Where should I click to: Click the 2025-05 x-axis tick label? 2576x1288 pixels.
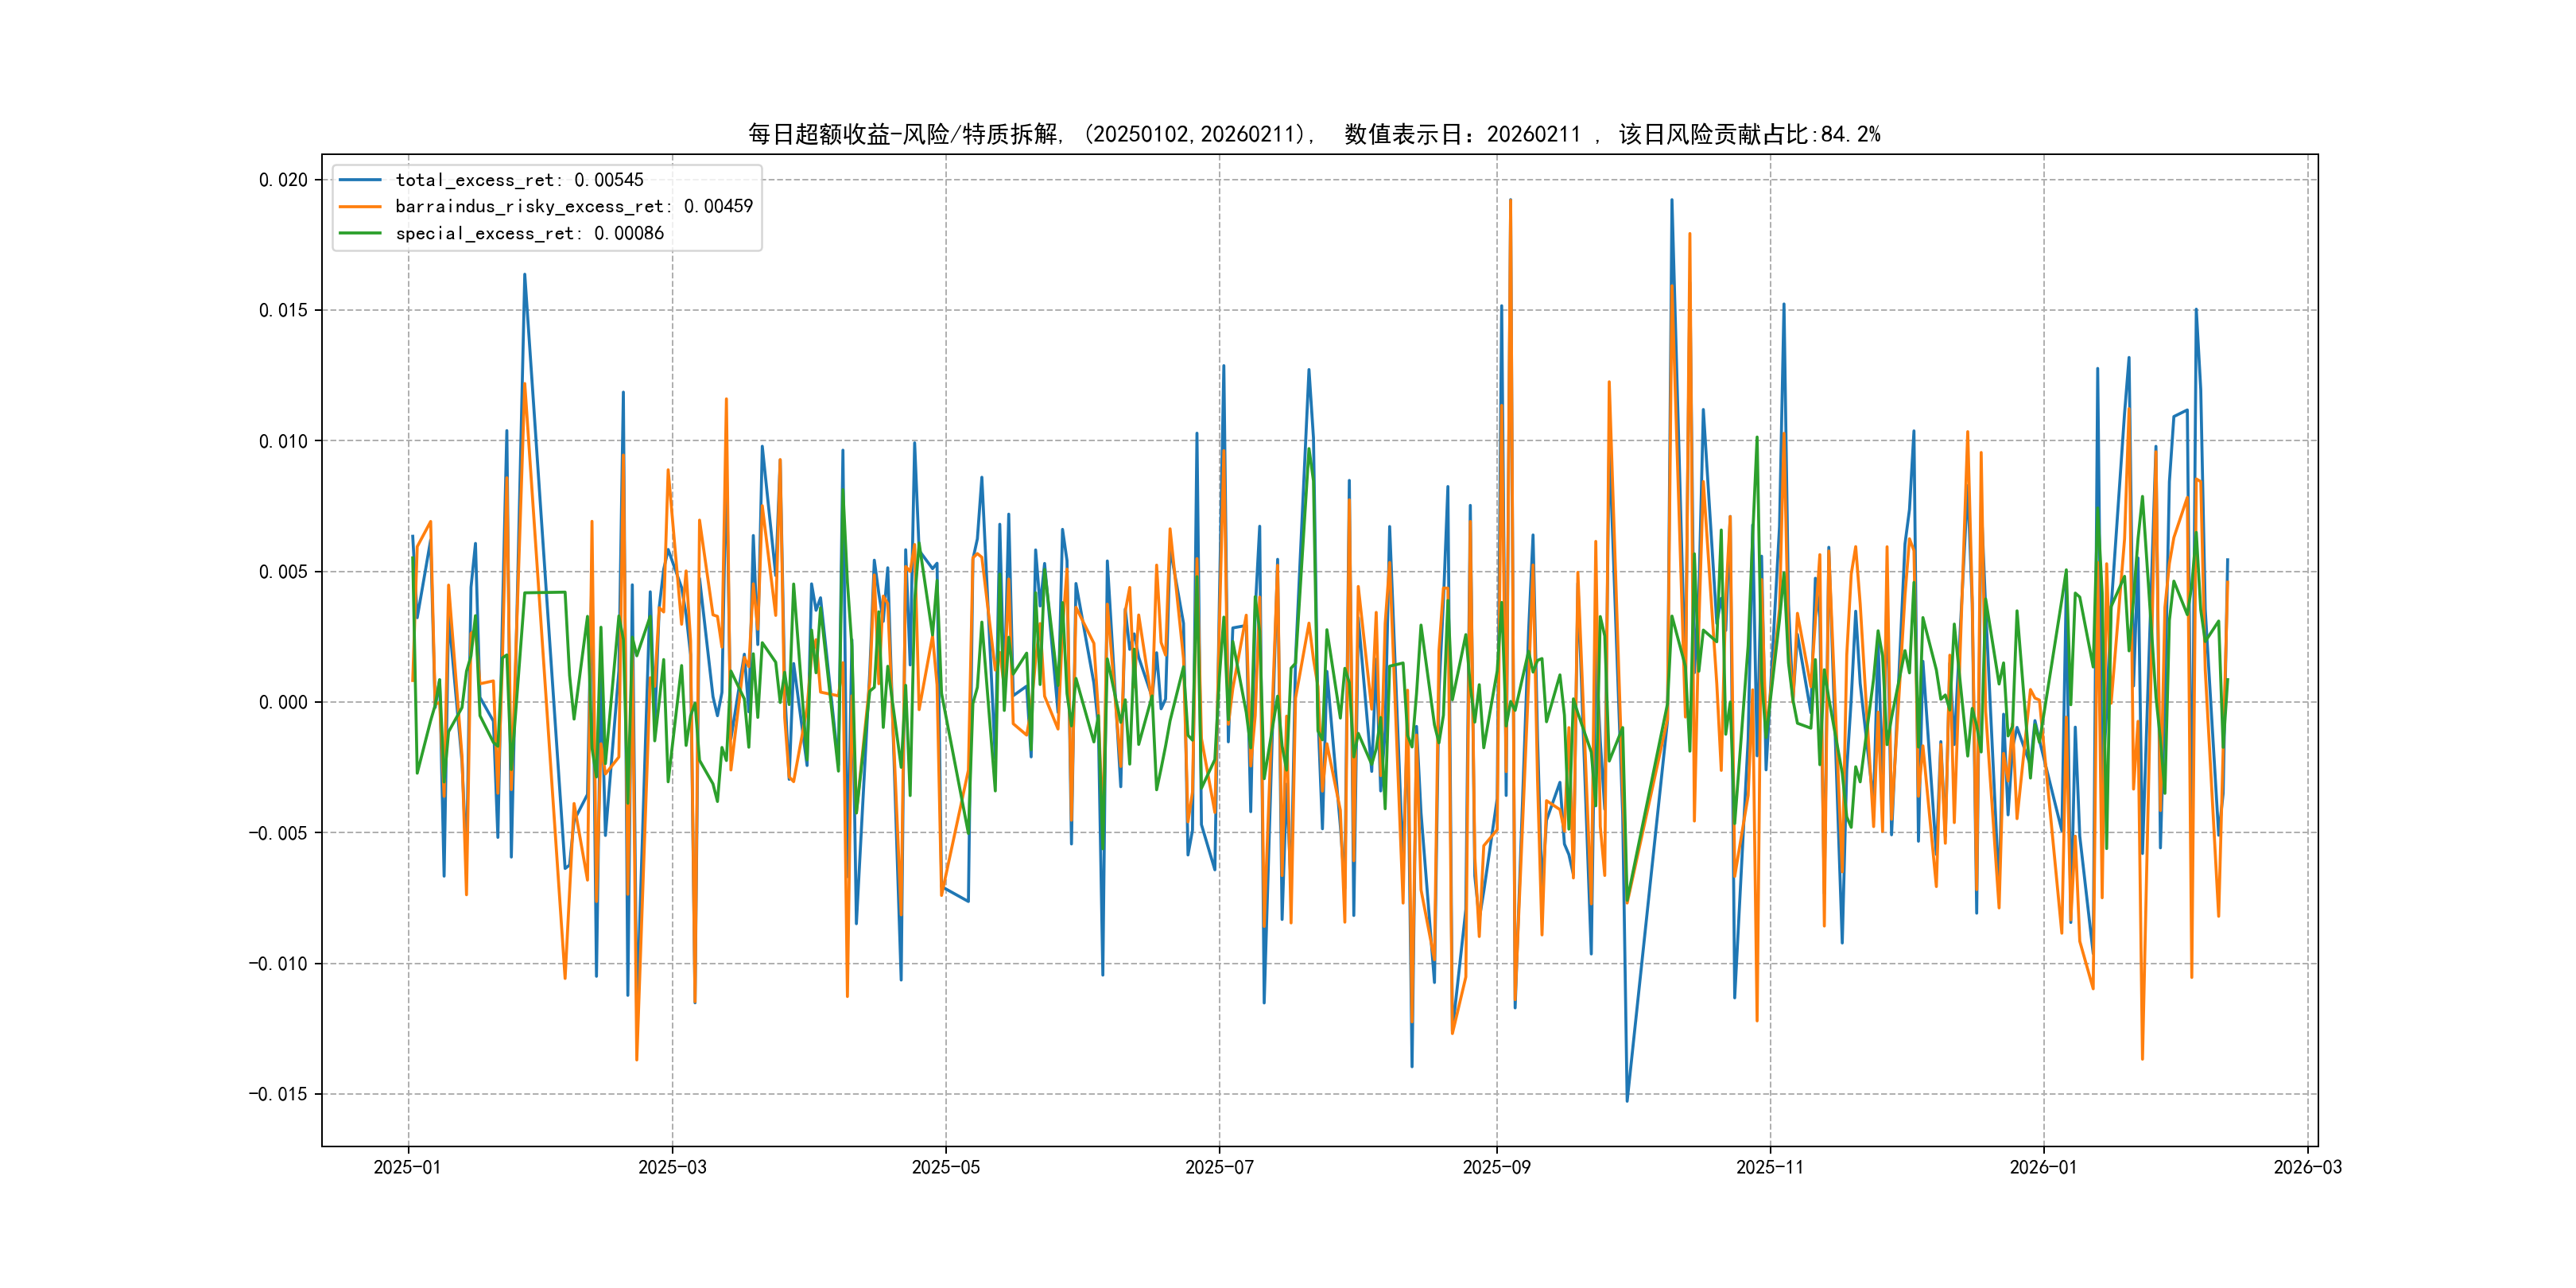point(945,1167)
